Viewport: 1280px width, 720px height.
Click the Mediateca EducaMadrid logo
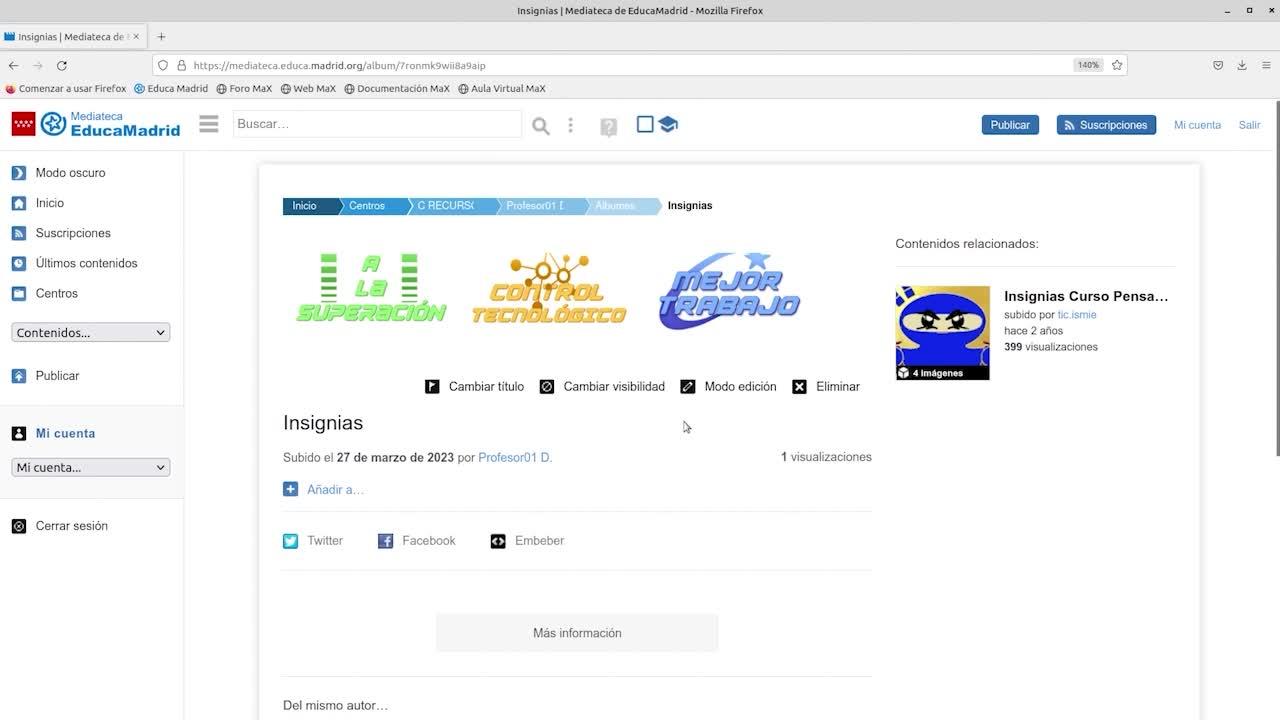(96, 124)
